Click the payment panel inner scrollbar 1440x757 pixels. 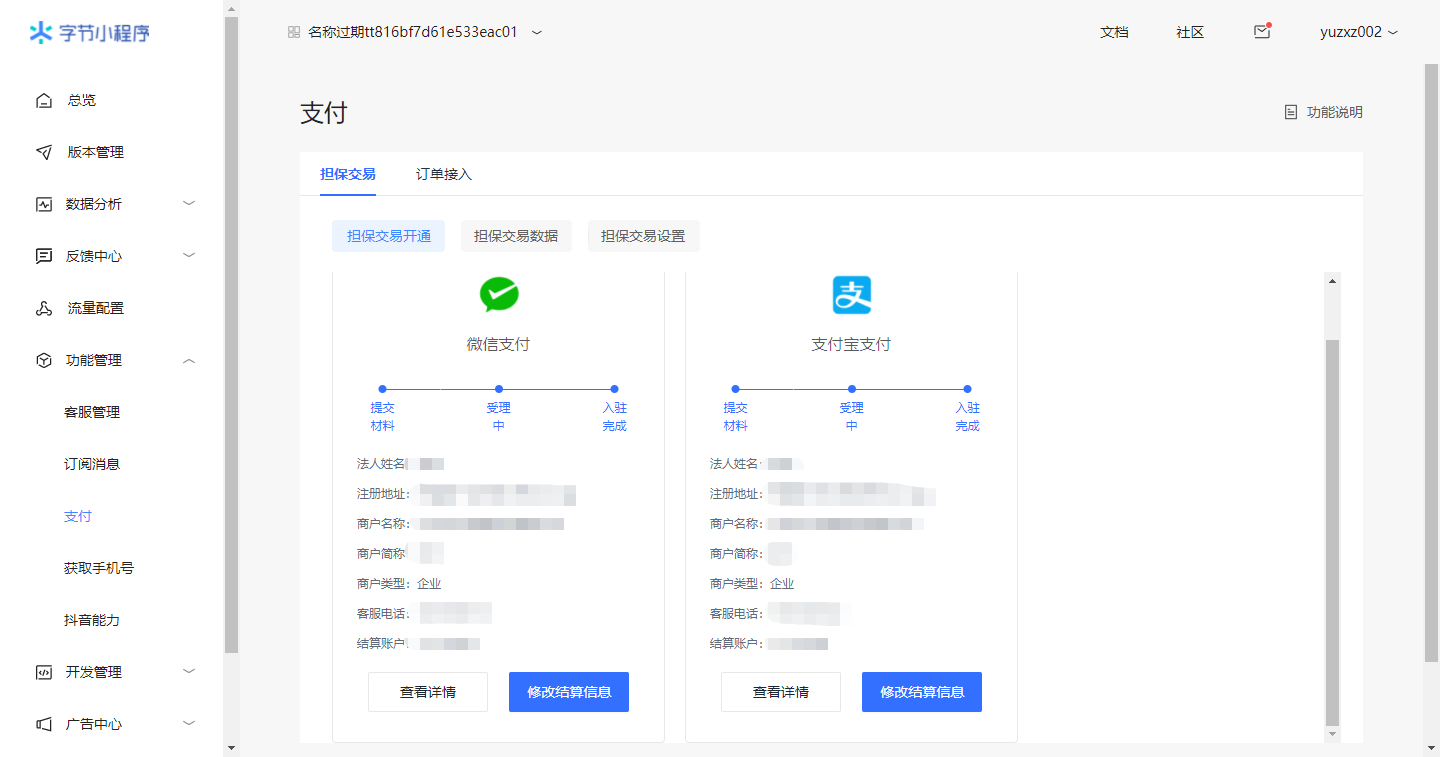point(1331,530)
